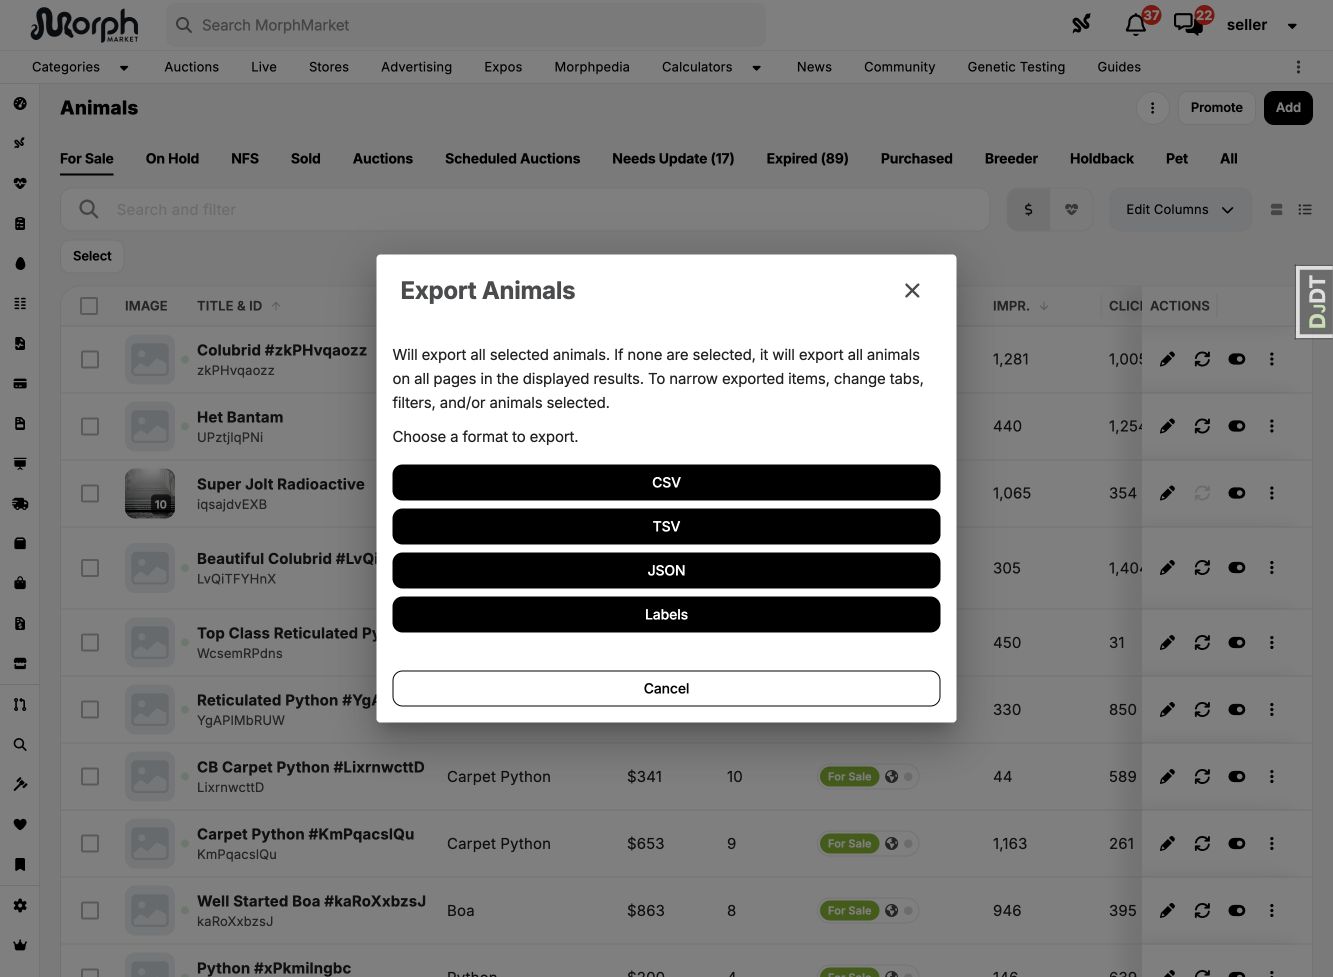Click the gecko icon in the top bar
This screenshot has width=1333, height=977.
tap(1081, 25)
